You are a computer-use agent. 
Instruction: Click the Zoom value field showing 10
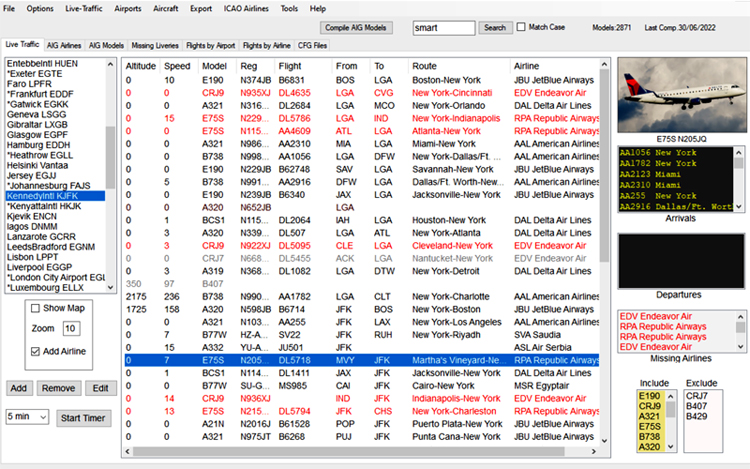point(71,328)
